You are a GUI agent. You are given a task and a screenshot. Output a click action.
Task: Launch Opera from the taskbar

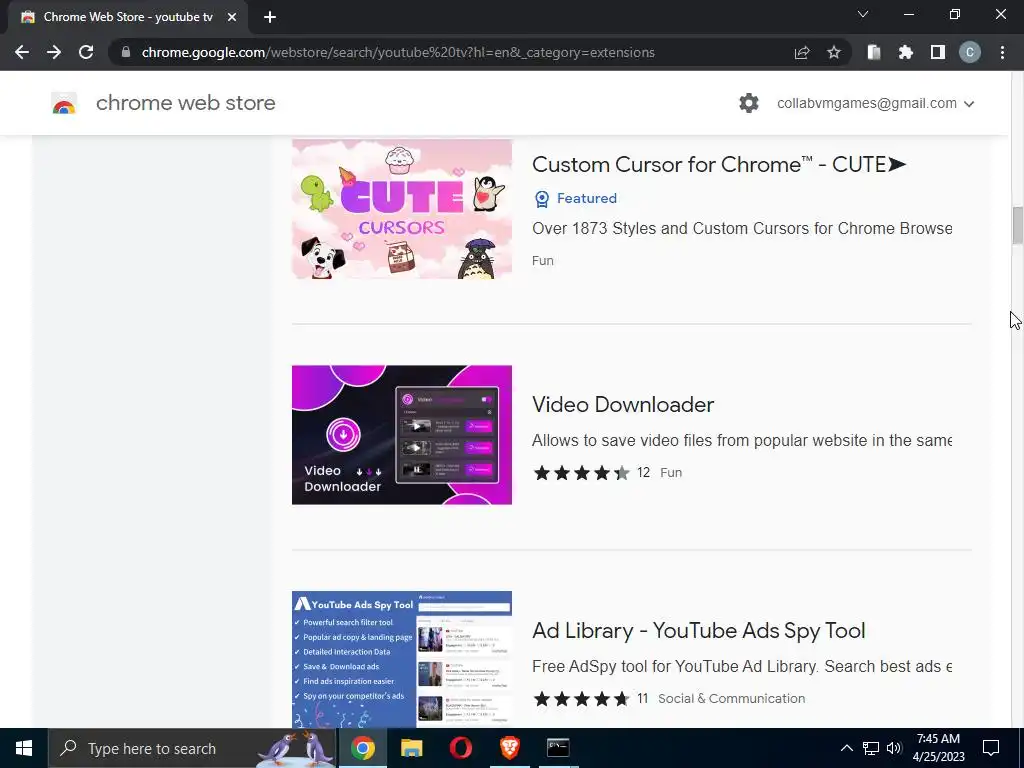[x=460, y=748]
